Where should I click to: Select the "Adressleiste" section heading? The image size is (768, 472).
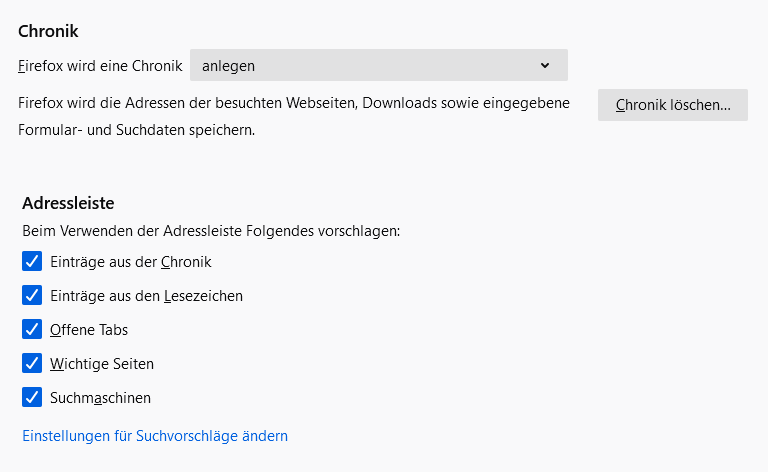coord(68,203)
